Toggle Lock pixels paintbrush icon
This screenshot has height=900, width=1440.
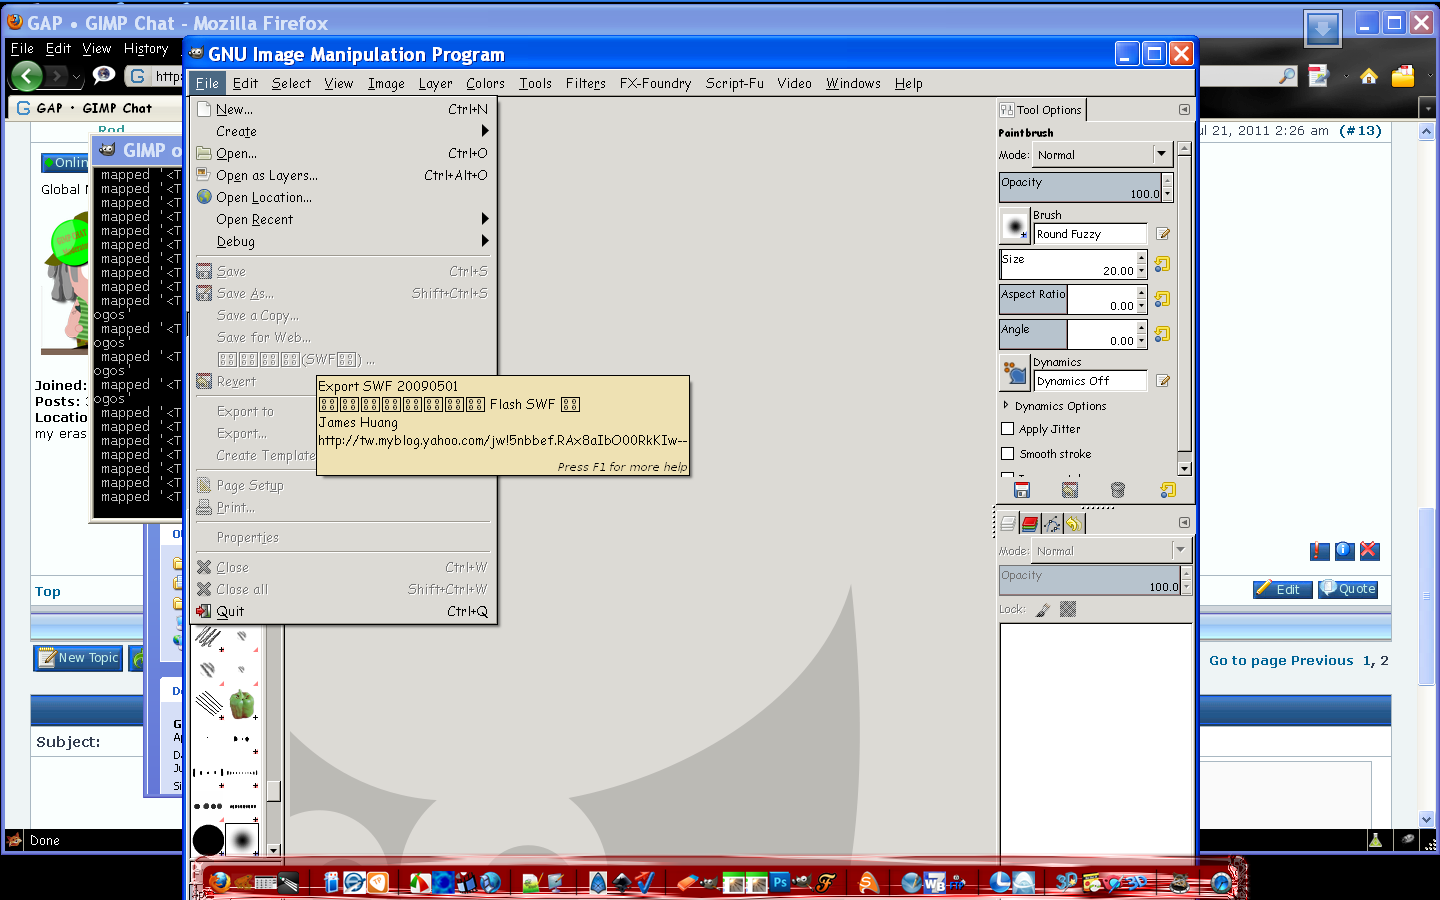1043,609
